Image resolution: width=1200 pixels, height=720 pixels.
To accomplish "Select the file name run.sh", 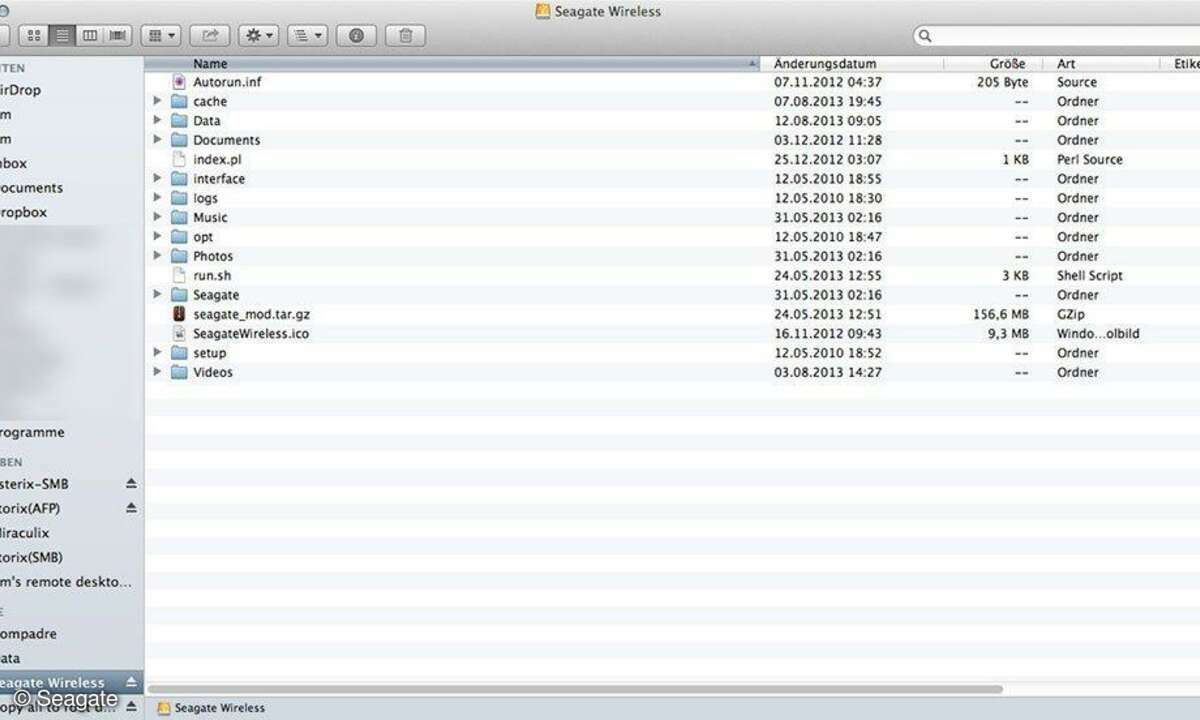I will 213,275.
